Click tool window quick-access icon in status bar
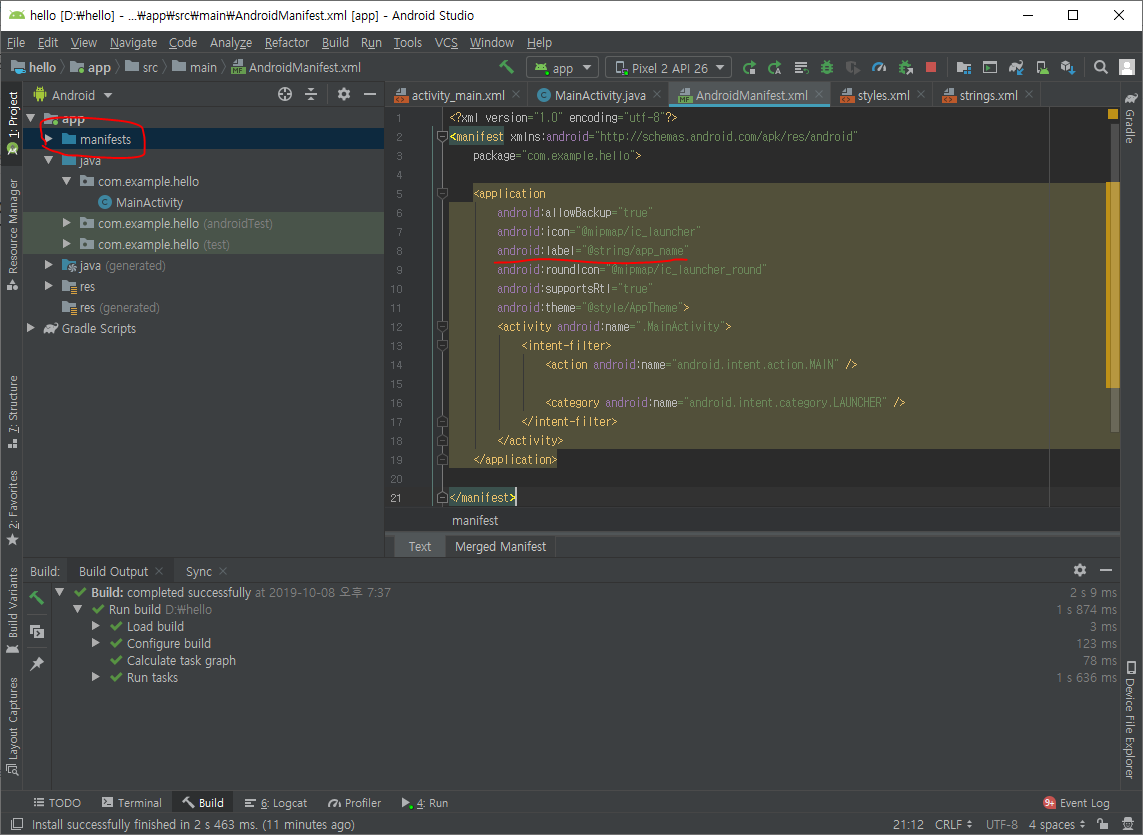Screen dimensions: 1143x835 (x=16, y=824)
